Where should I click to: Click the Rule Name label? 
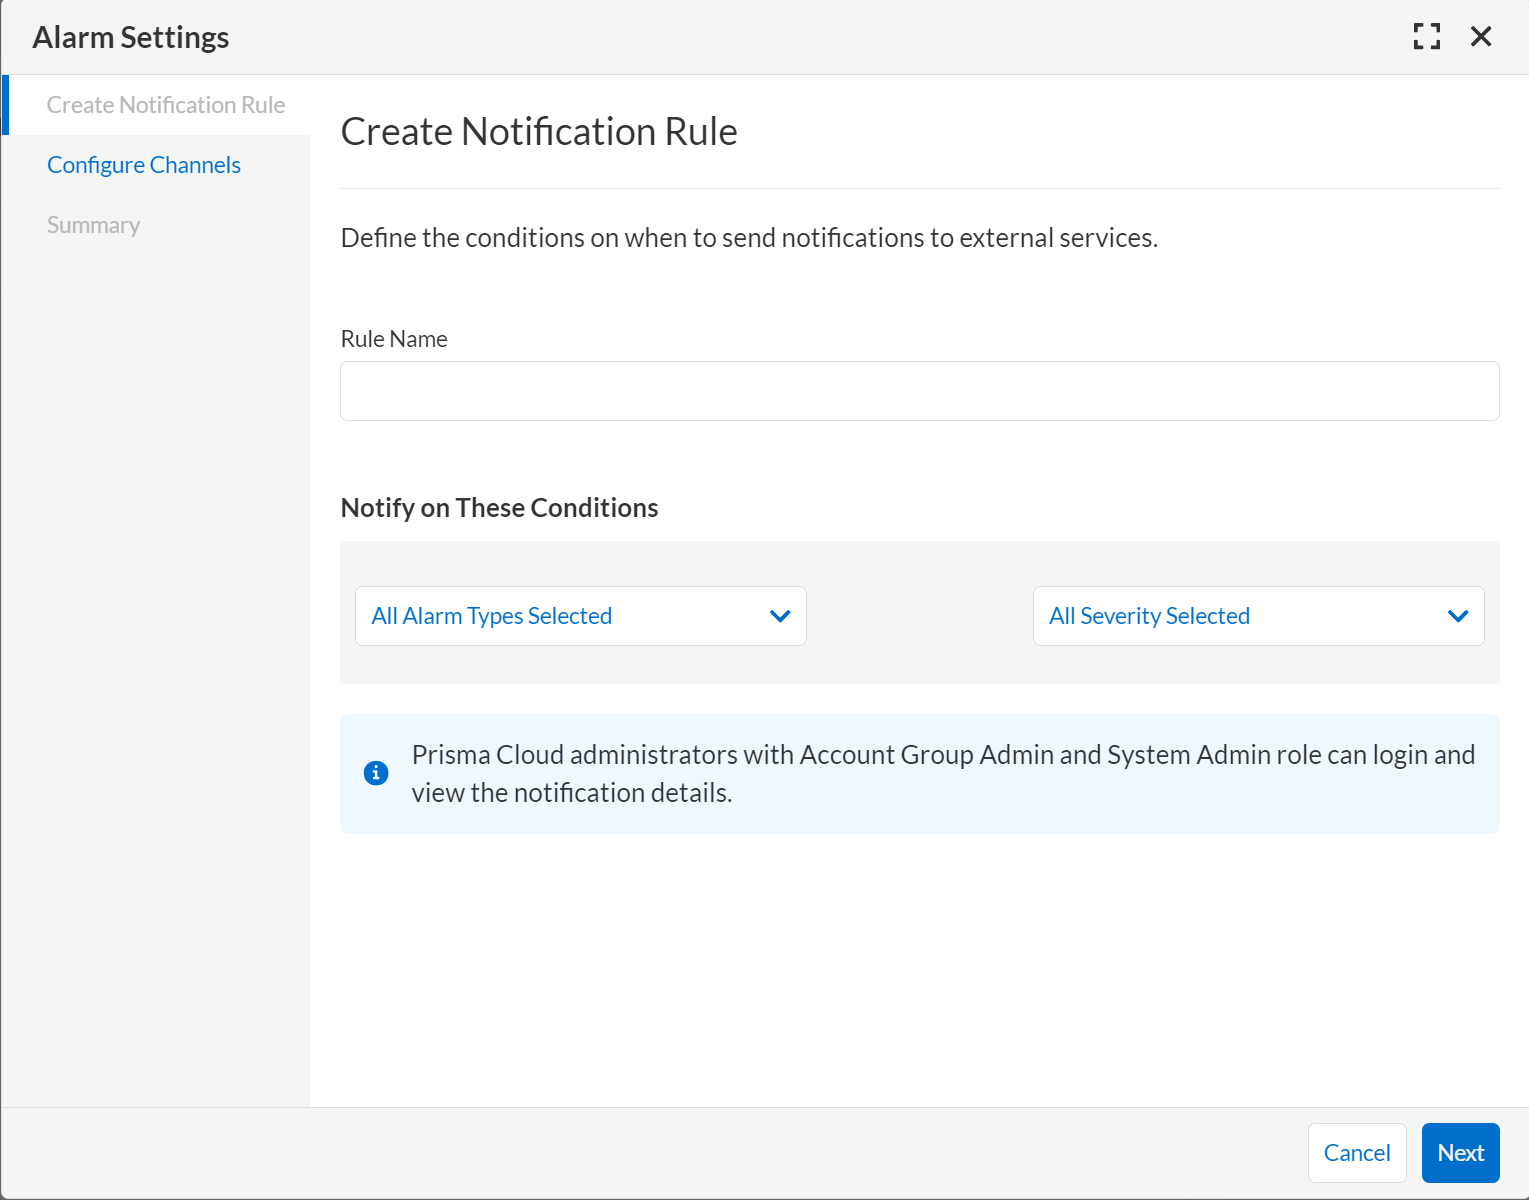point(394,339)
